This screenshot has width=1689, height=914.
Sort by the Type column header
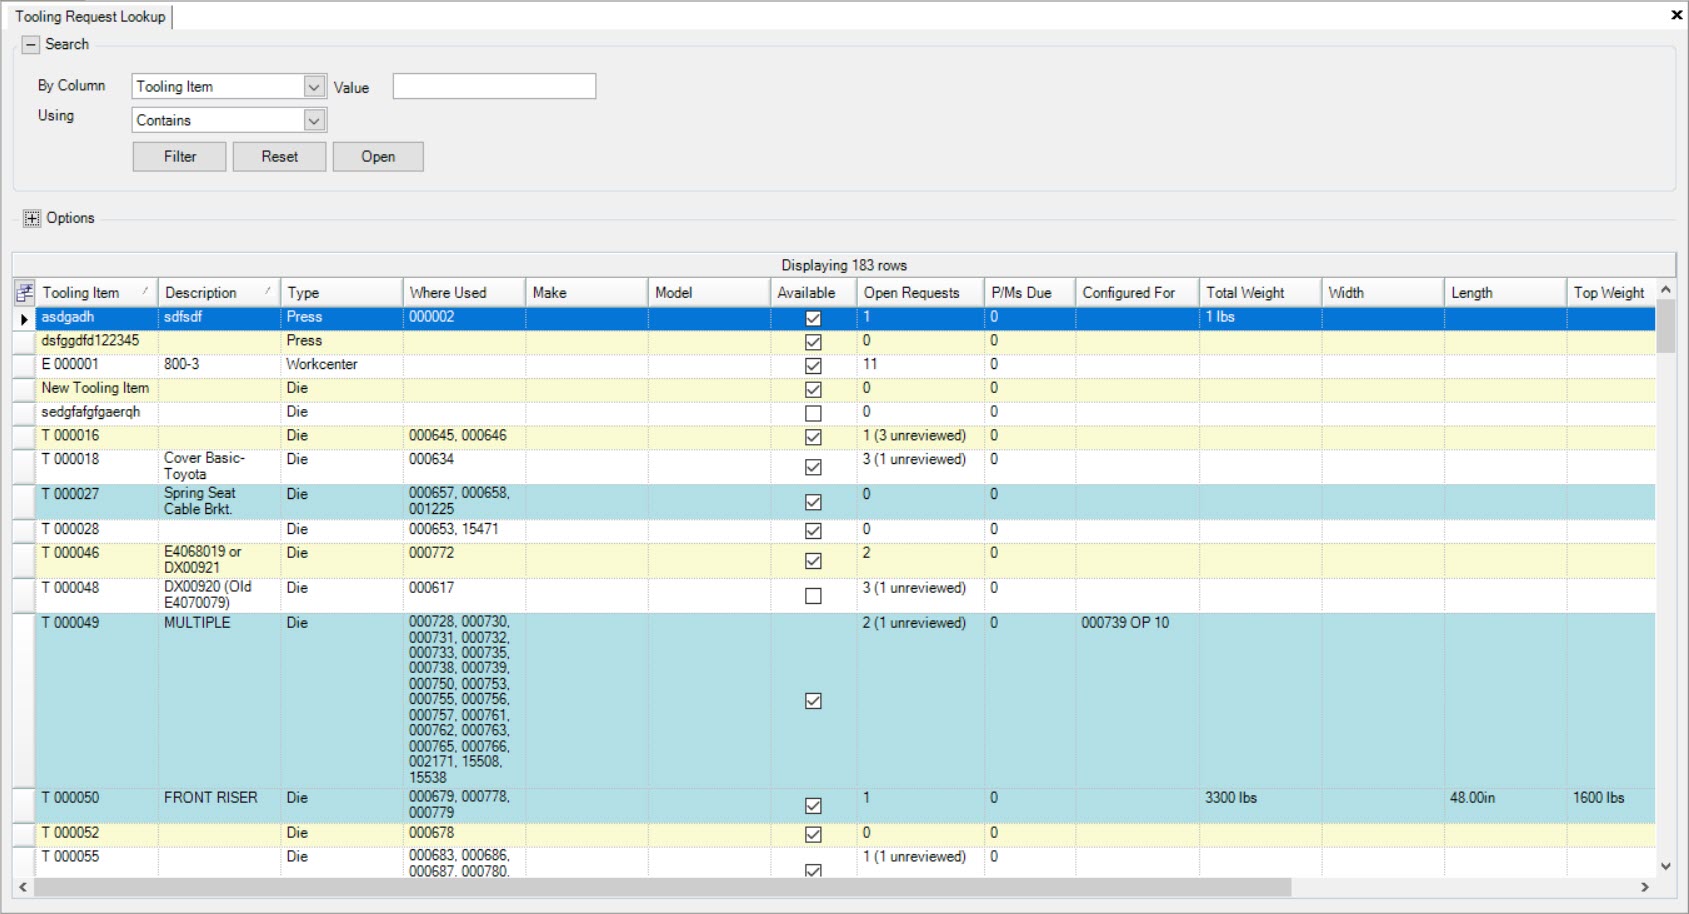[342, 293]
